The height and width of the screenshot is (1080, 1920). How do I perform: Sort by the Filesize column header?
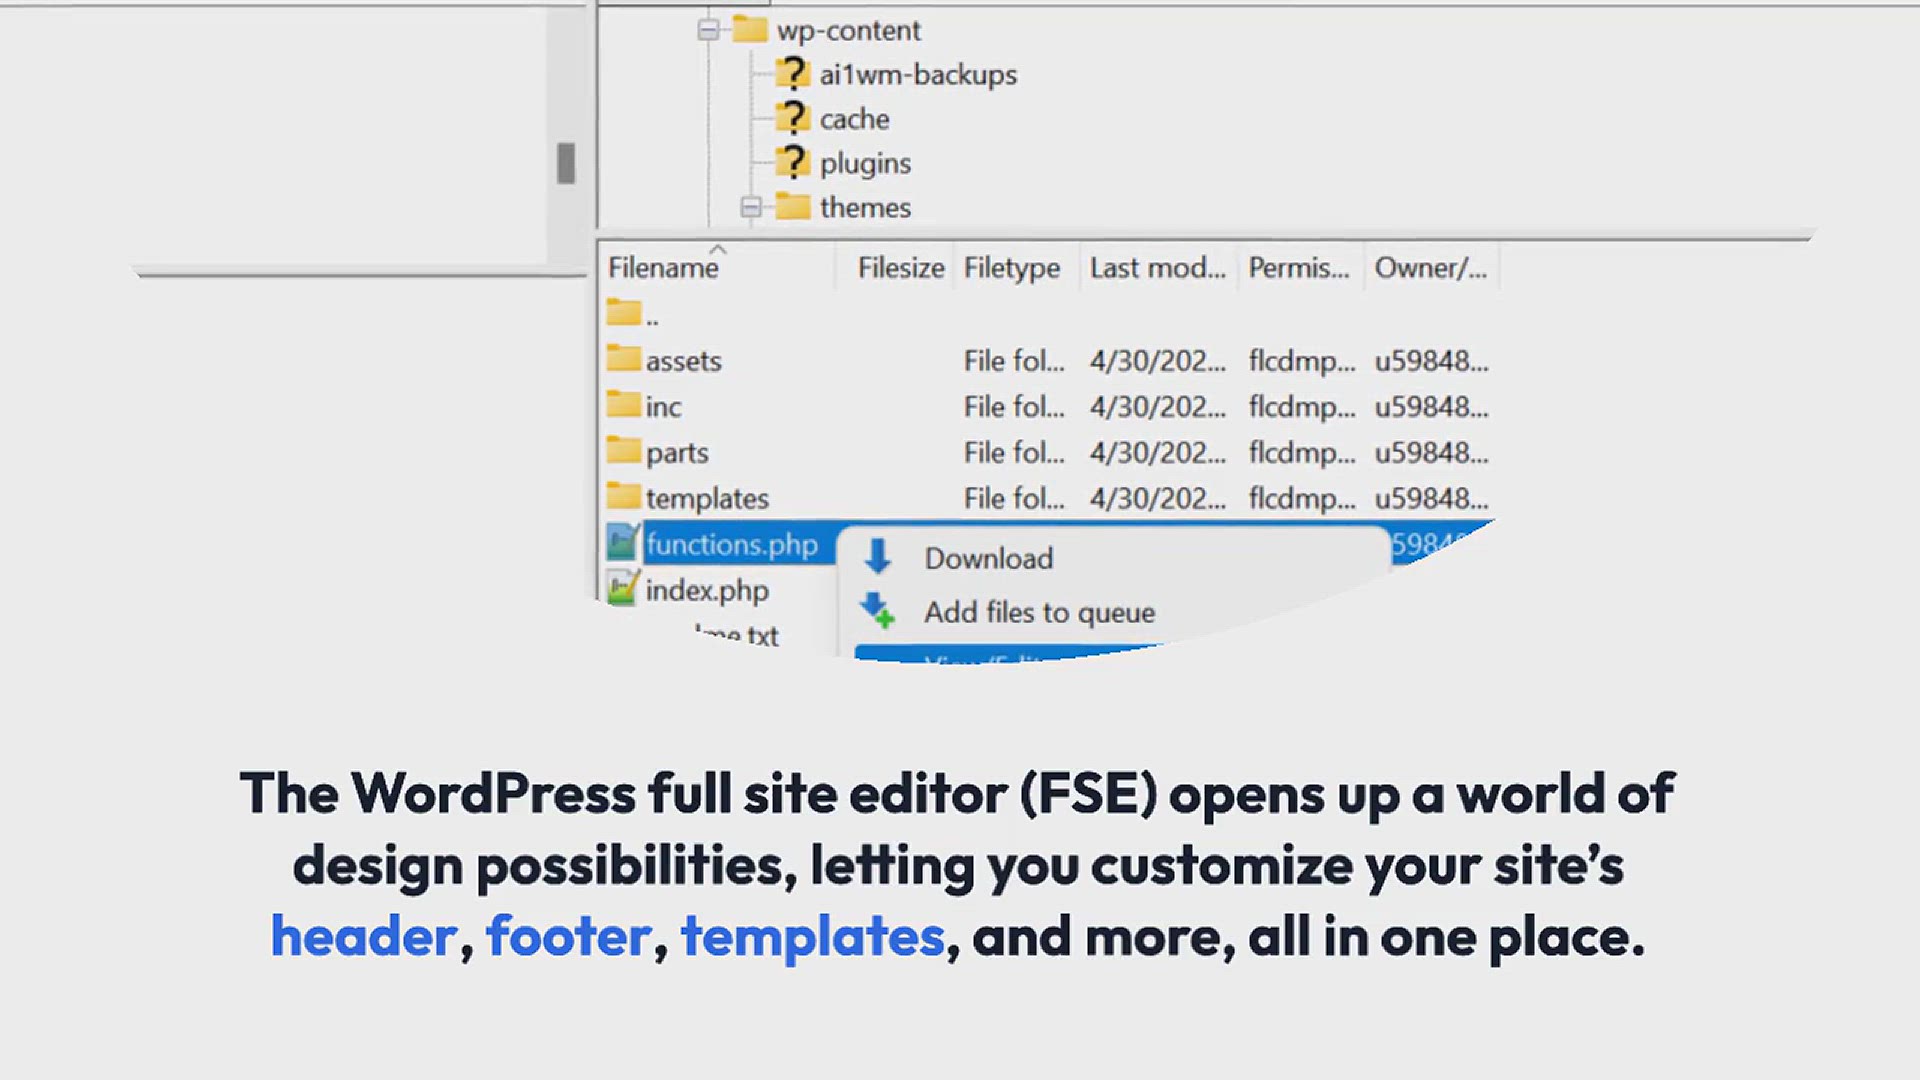(900, 268)
